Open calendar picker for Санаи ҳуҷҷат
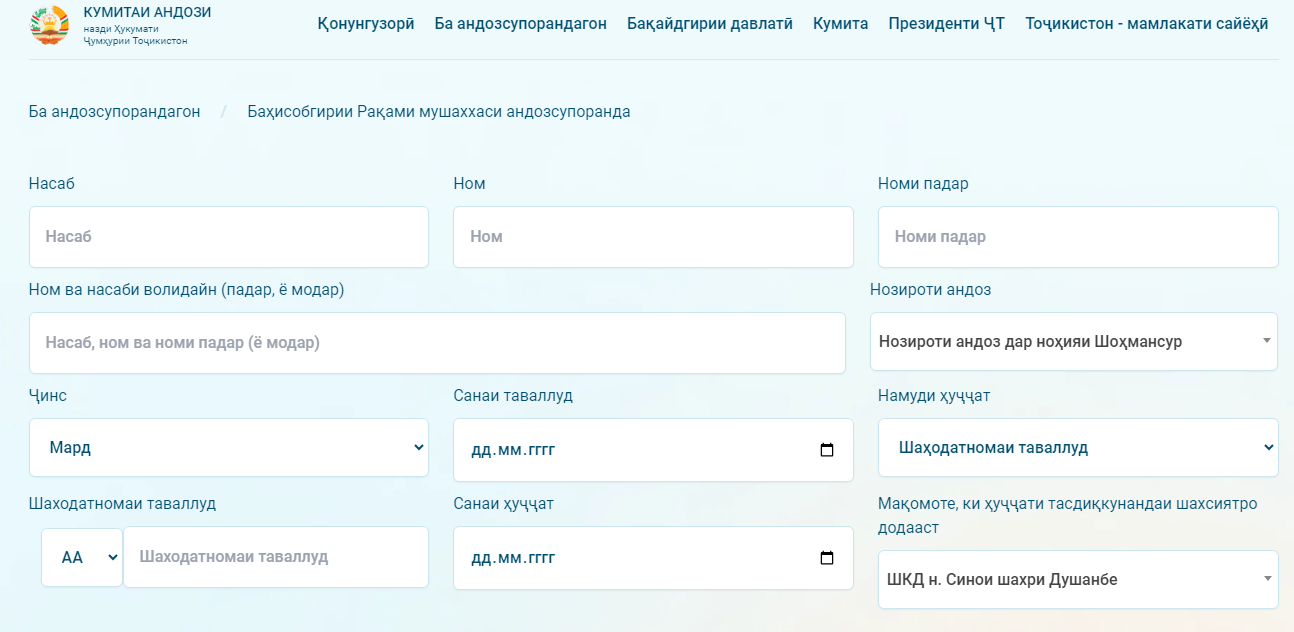Viewport: 1294px width, 632px height. coord(826,558)
